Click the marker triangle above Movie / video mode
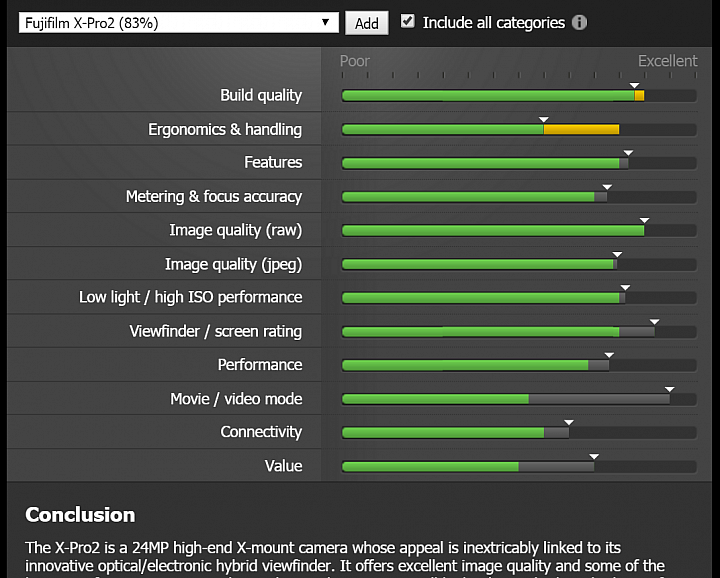Viewport: 720px width, 578px height. pyautogui.click(x=669, y=389)
